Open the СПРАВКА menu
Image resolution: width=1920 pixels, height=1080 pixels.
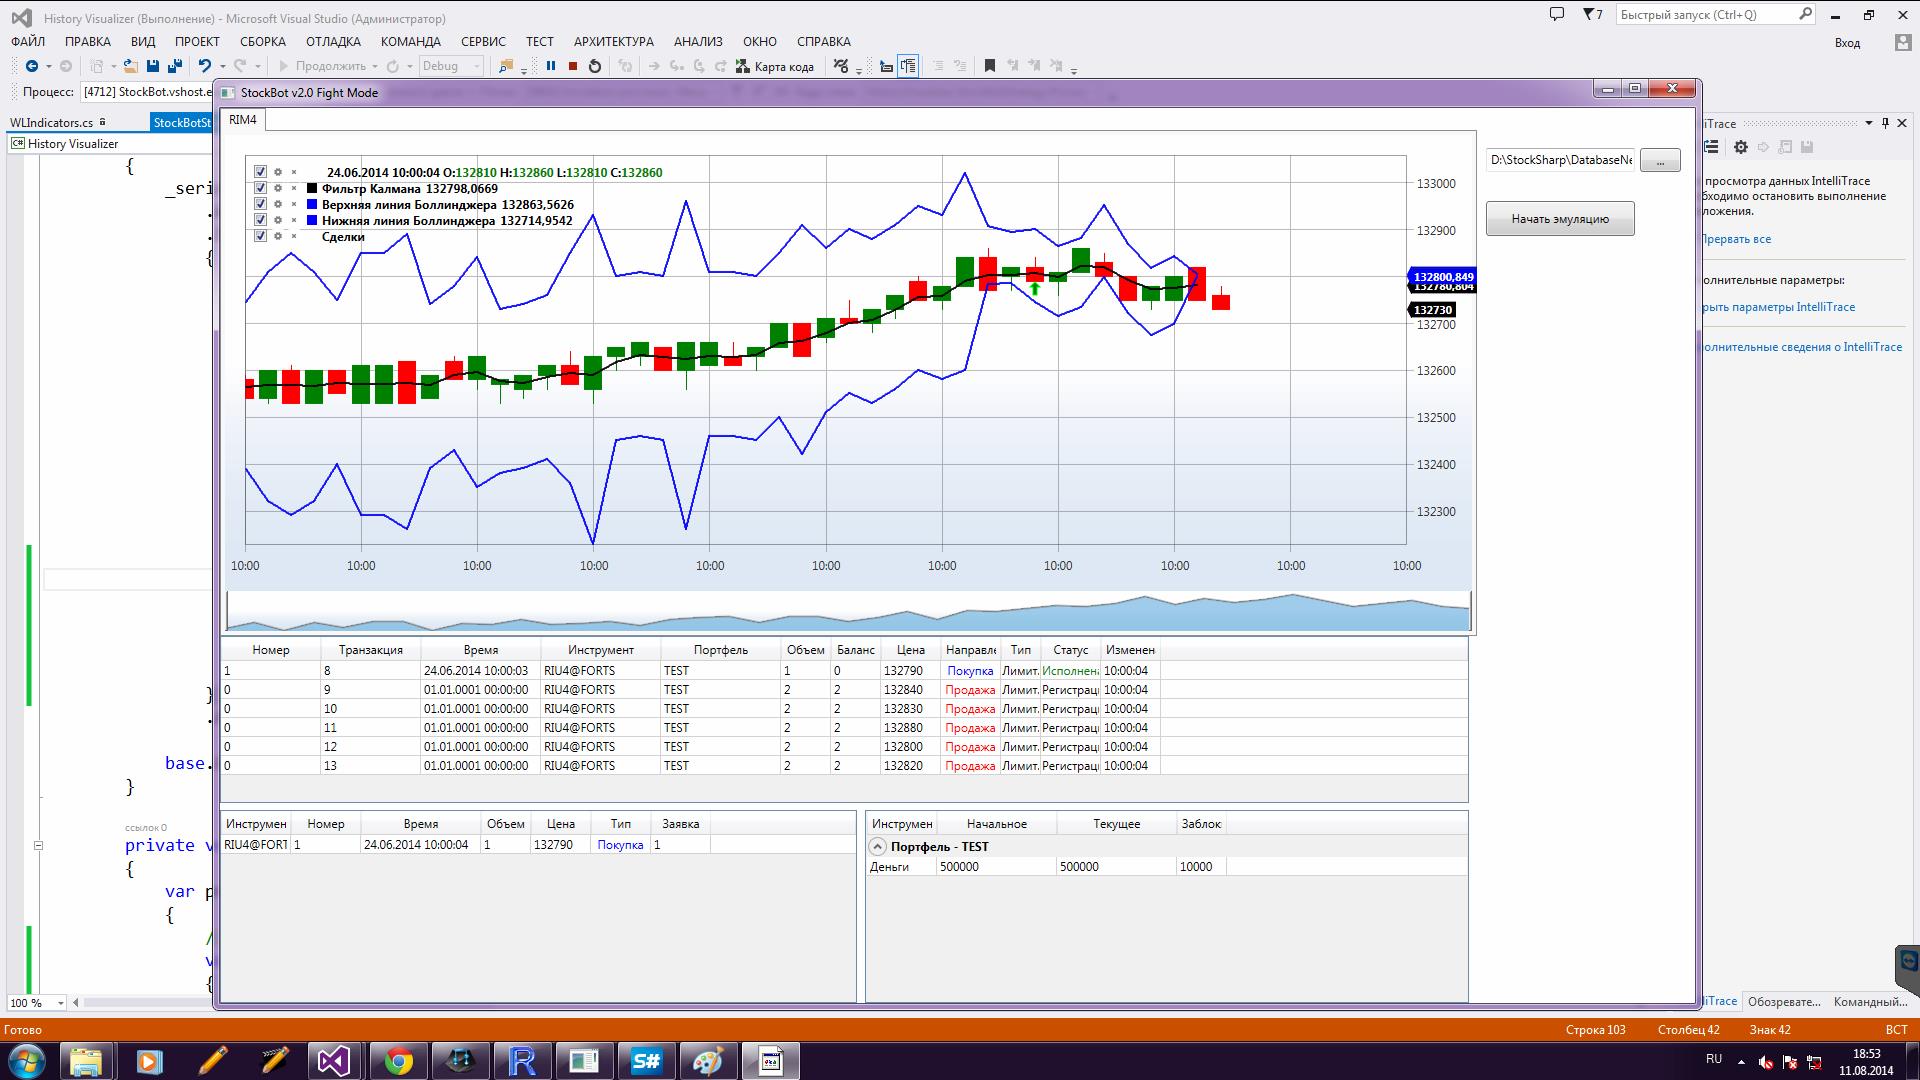pos(824,41)
